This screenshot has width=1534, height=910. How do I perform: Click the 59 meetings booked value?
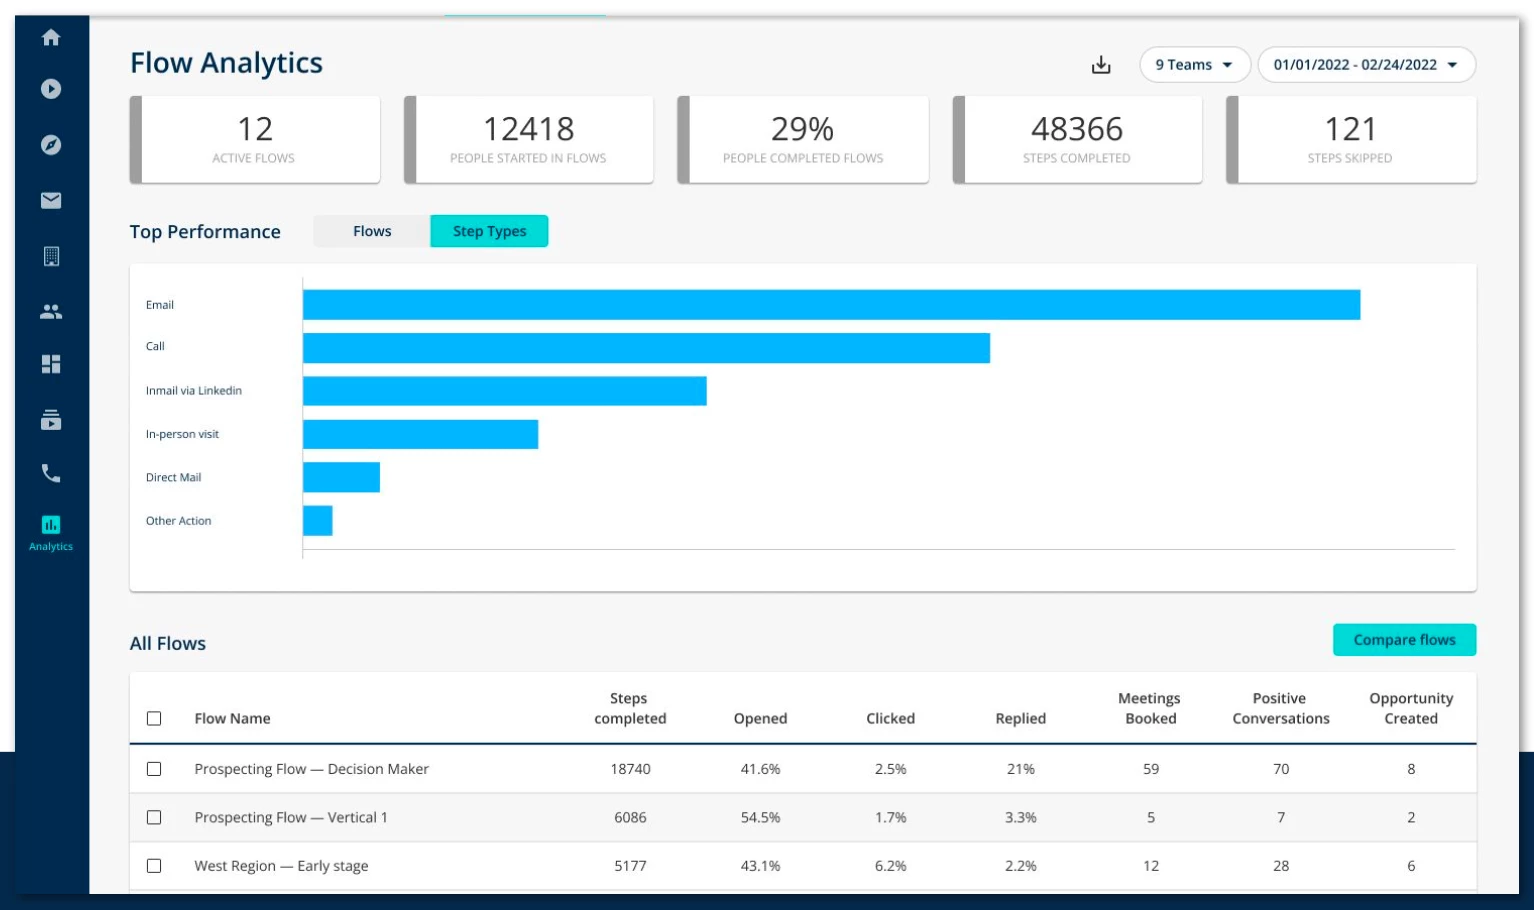(1151, 769)
